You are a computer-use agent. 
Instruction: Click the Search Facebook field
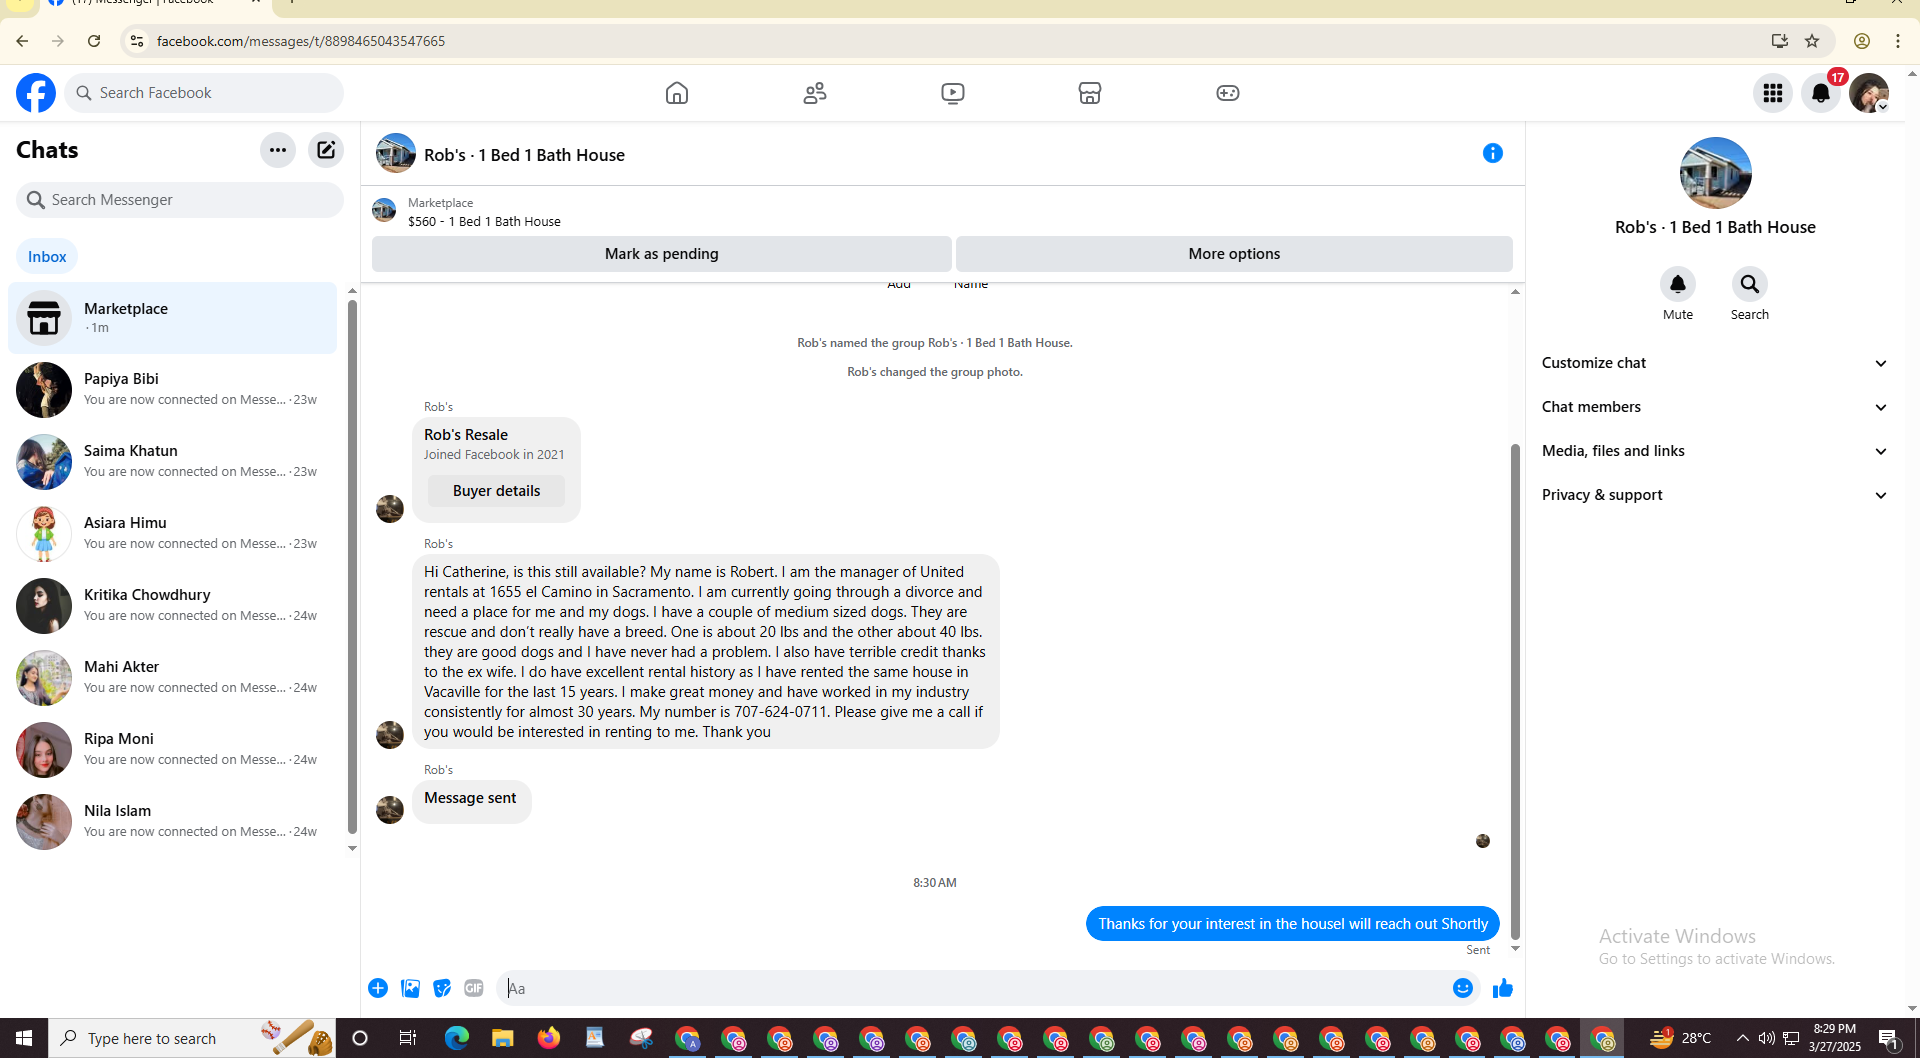coord(204,93)
